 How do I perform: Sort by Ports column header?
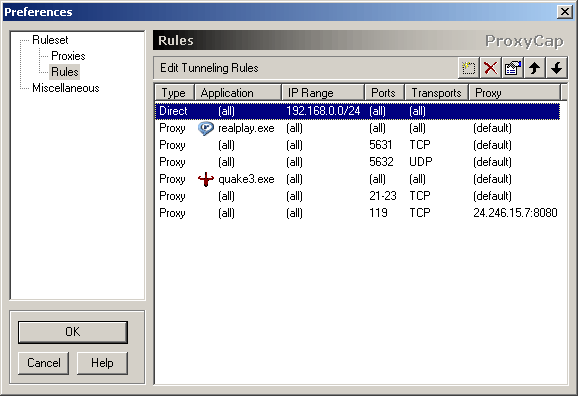click(x=384, y=93)
